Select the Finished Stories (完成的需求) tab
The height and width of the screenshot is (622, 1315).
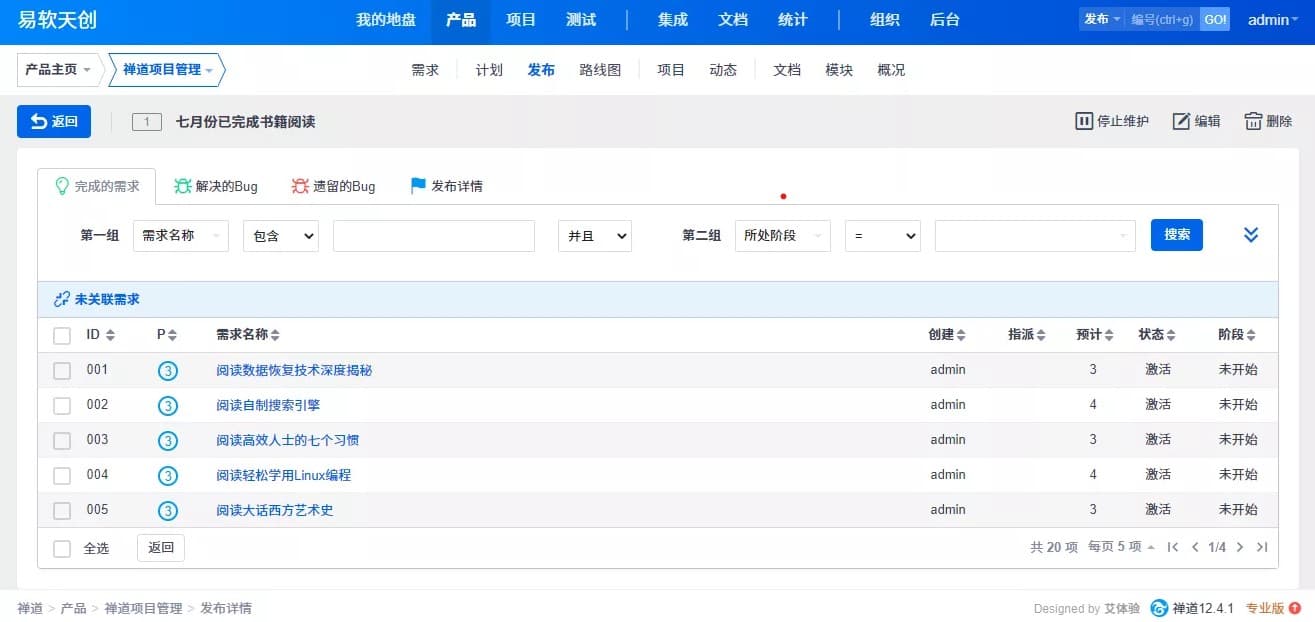96,186
